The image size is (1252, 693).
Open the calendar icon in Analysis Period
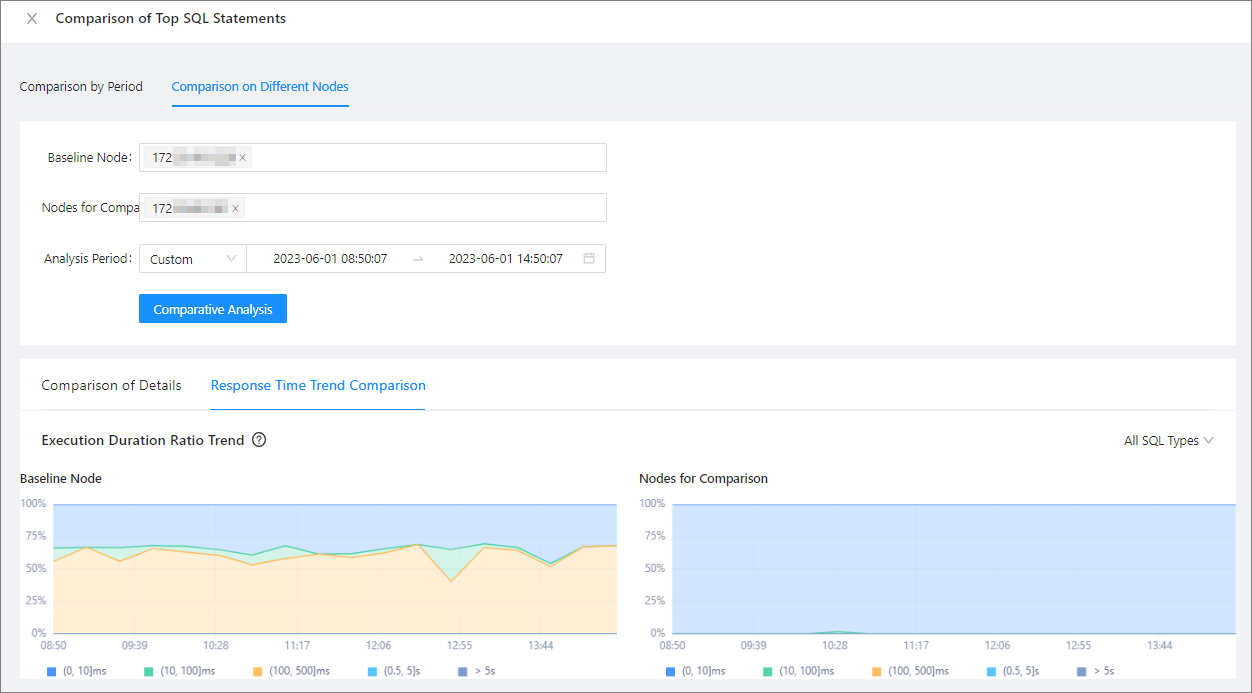[x=589, y=259]
